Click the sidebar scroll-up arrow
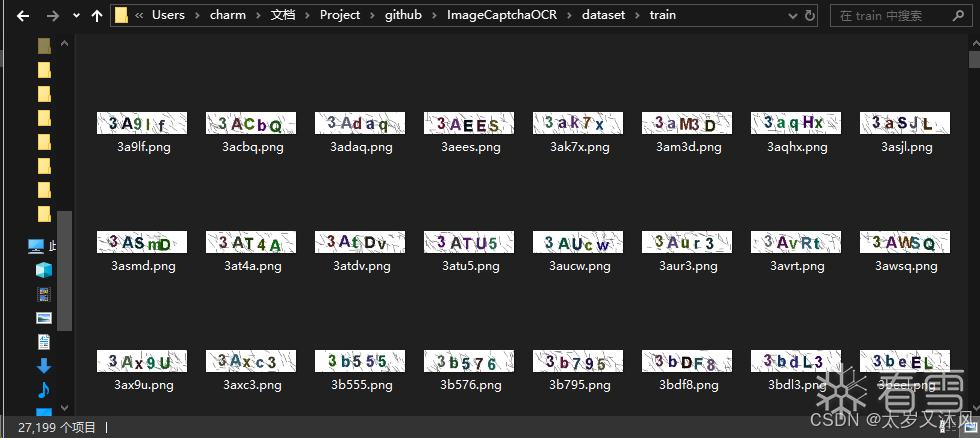The width and height of the screenshot is (980, 438). pos(64,43)
